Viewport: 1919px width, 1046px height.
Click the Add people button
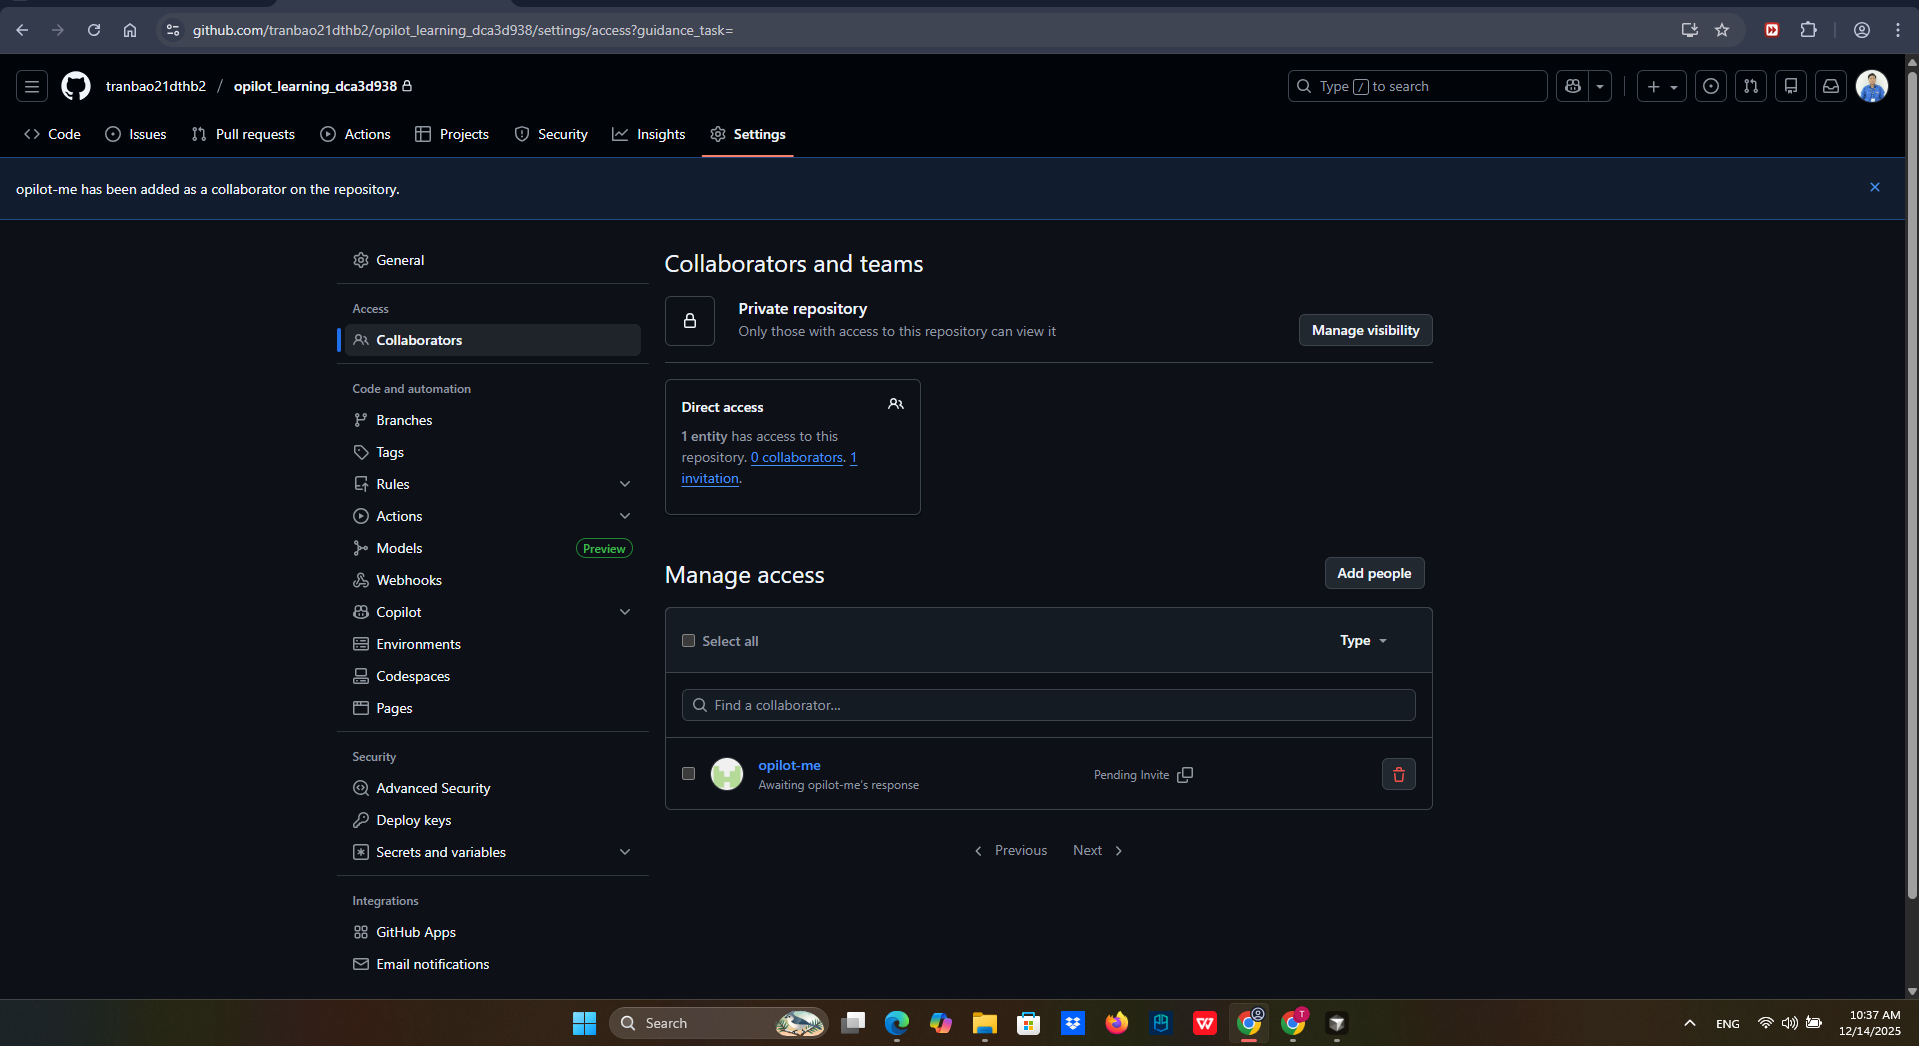1374,573
